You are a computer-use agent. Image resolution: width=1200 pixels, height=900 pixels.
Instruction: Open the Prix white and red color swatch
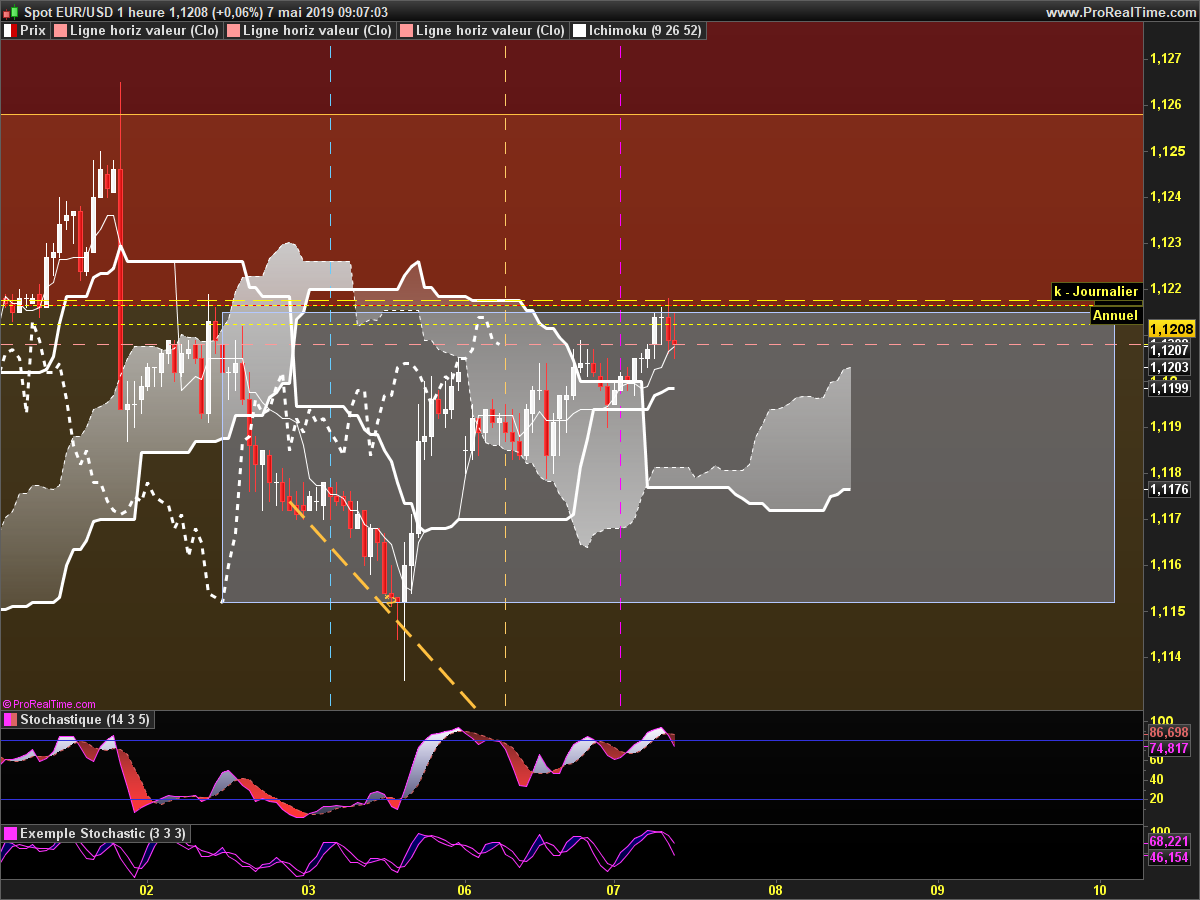pos(10,31)
